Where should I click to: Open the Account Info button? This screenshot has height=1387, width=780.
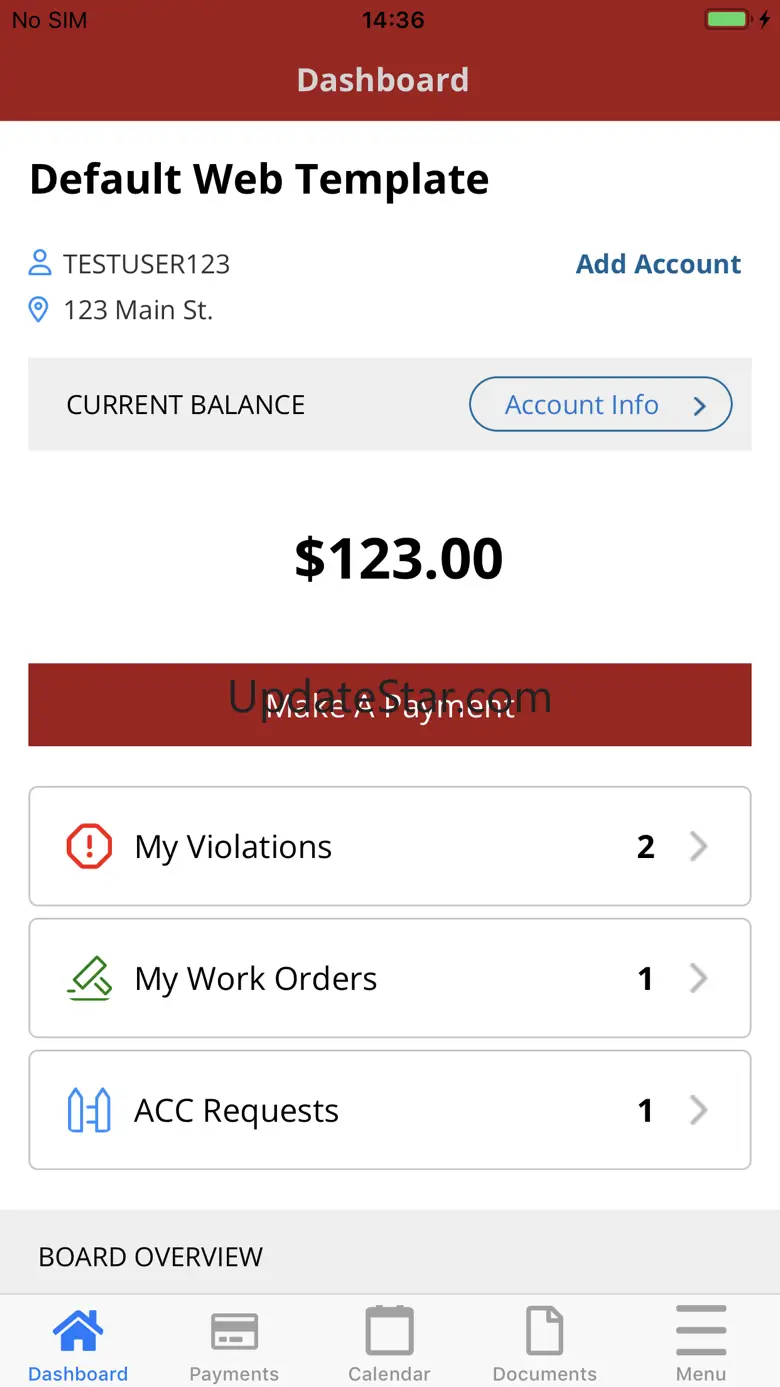600,404
